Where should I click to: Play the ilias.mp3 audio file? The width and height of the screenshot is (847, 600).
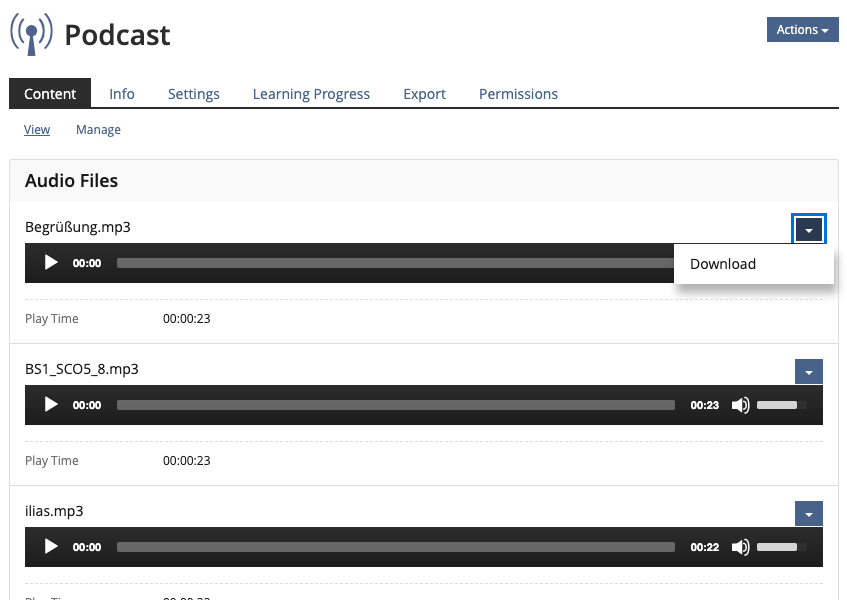(51, 547)
